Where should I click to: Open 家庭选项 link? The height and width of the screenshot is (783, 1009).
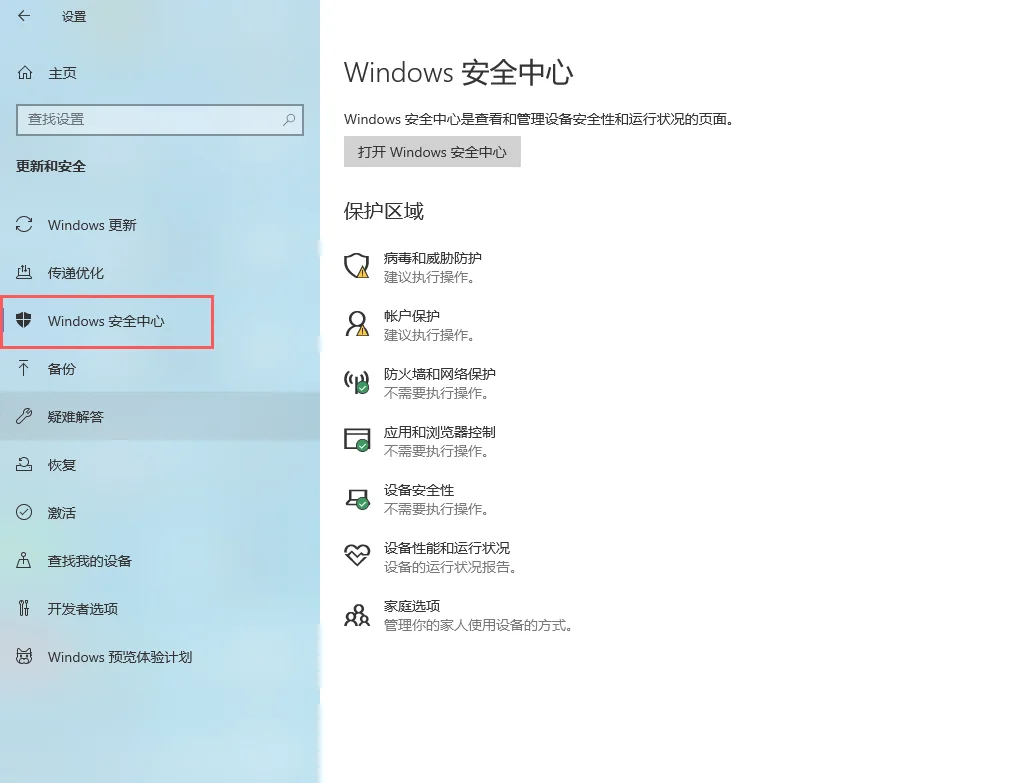(412, 605)
